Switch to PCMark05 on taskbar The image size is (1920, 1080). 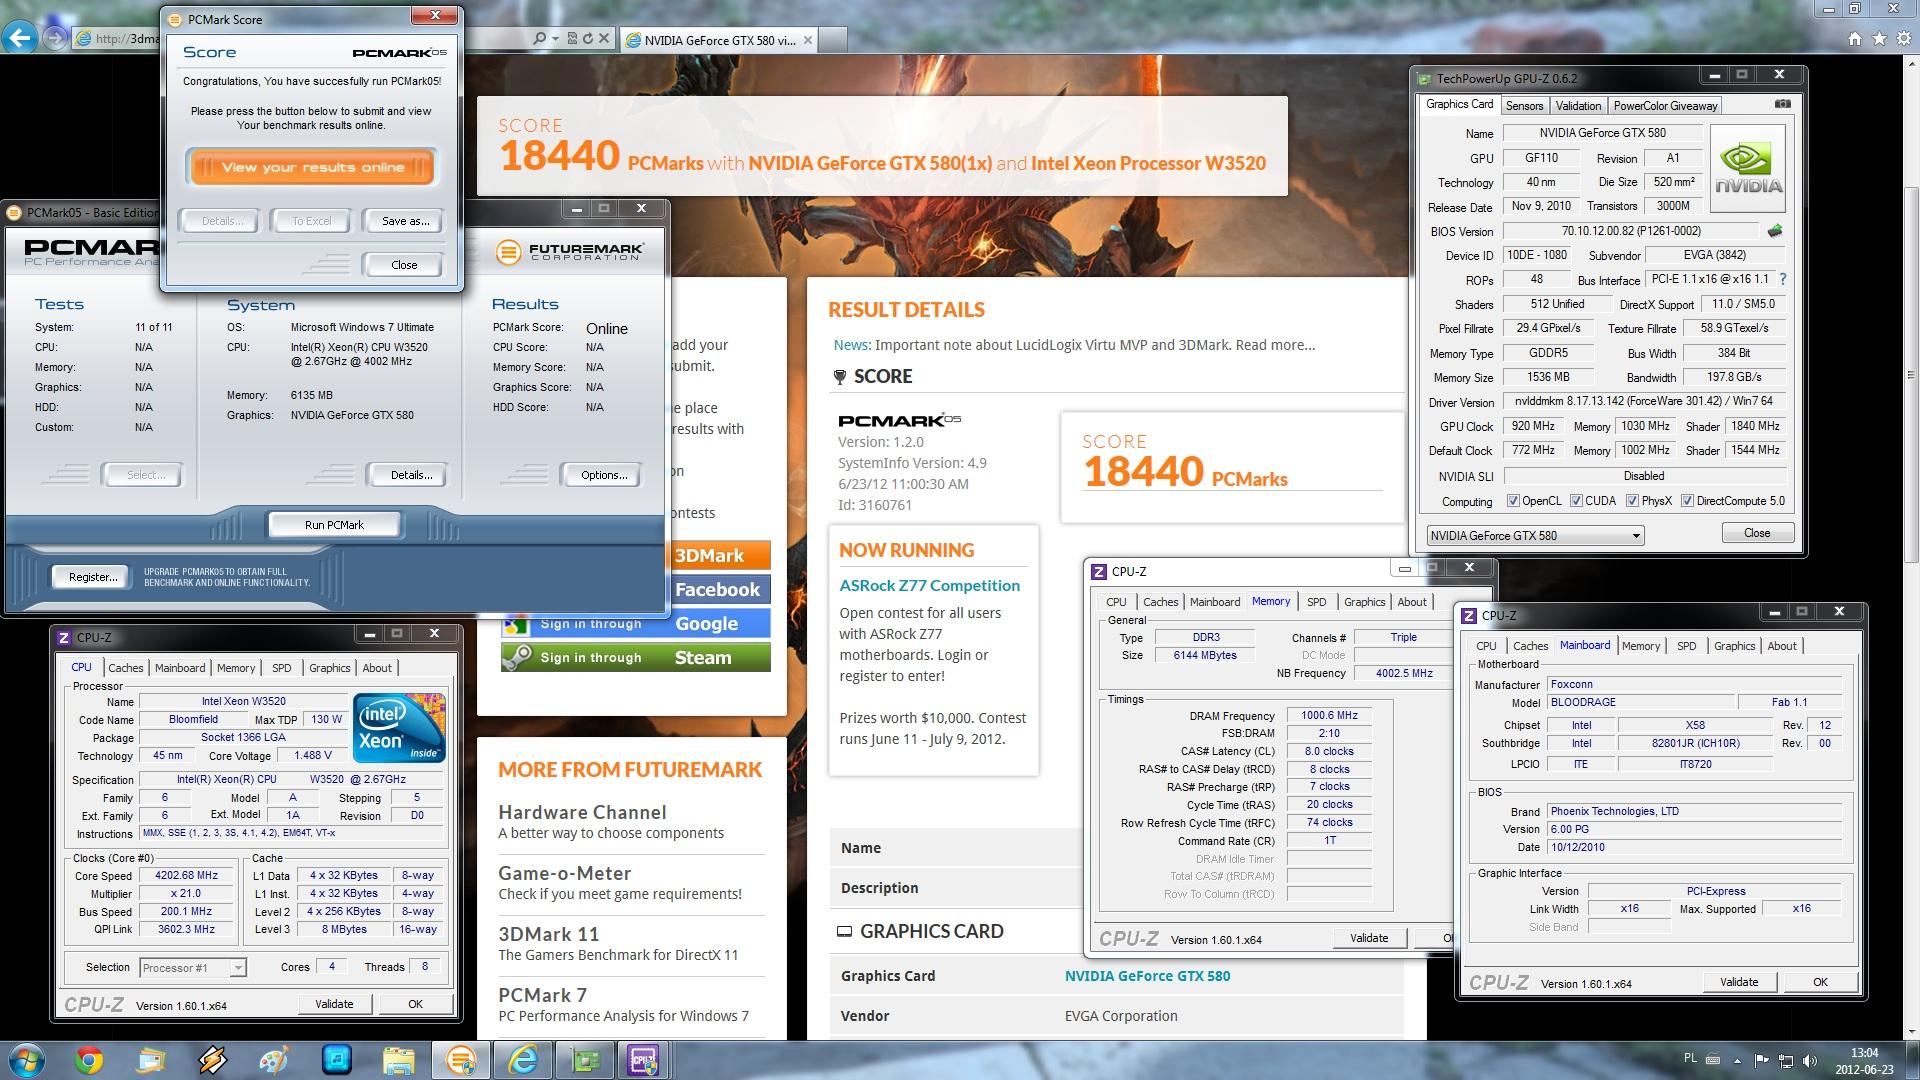[x=461, y=1060]
